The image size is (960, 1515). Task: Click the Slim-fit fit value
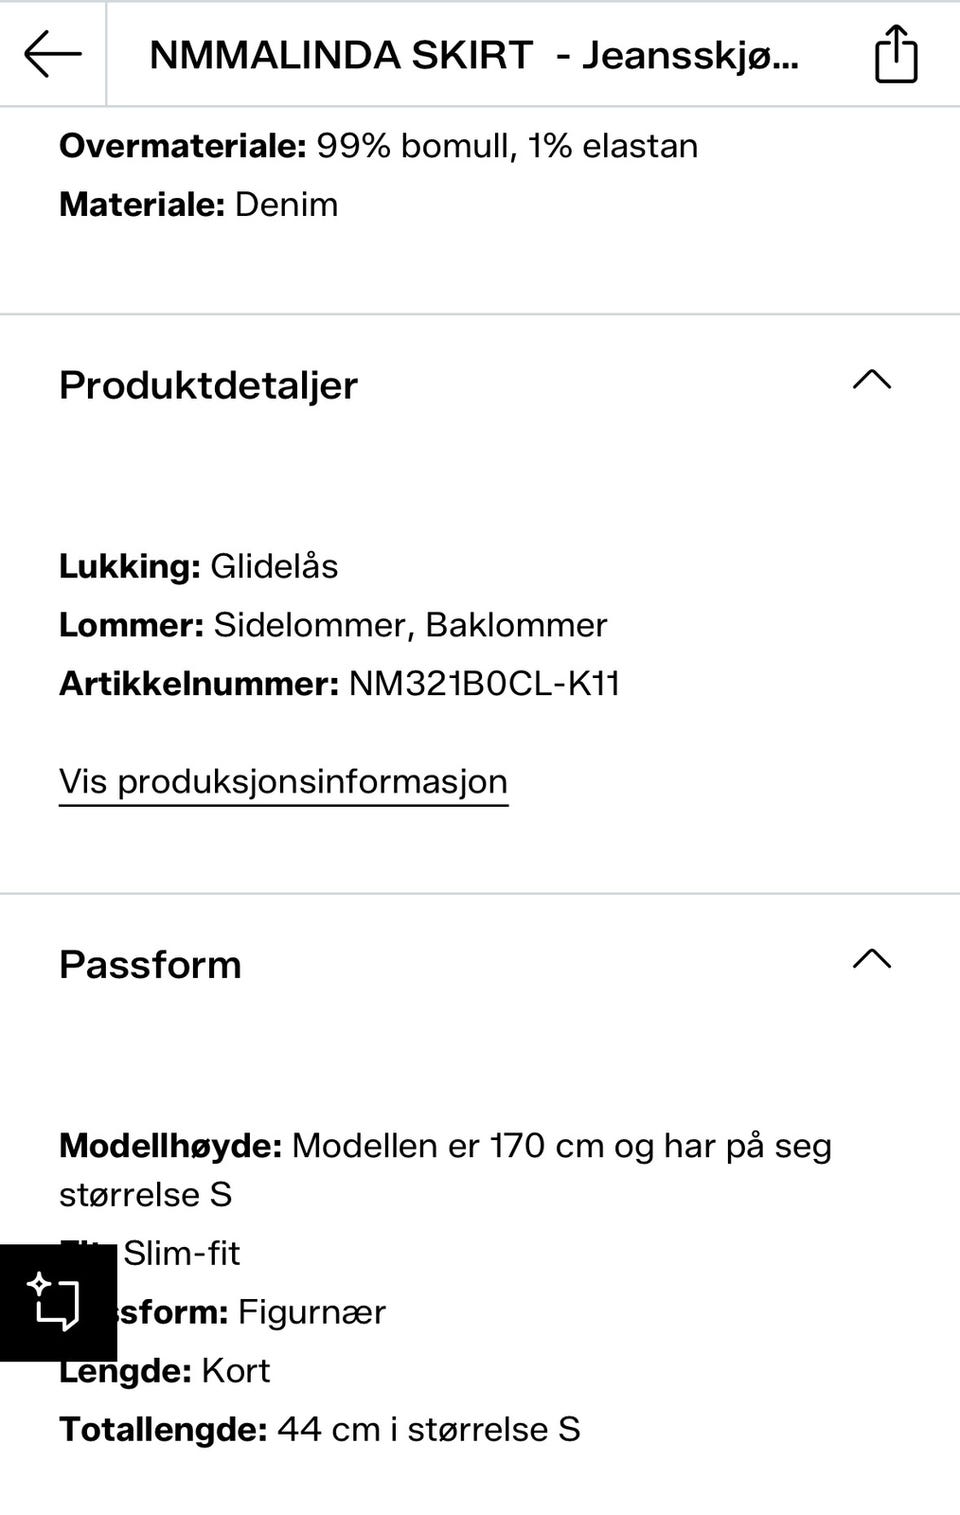181,1253
